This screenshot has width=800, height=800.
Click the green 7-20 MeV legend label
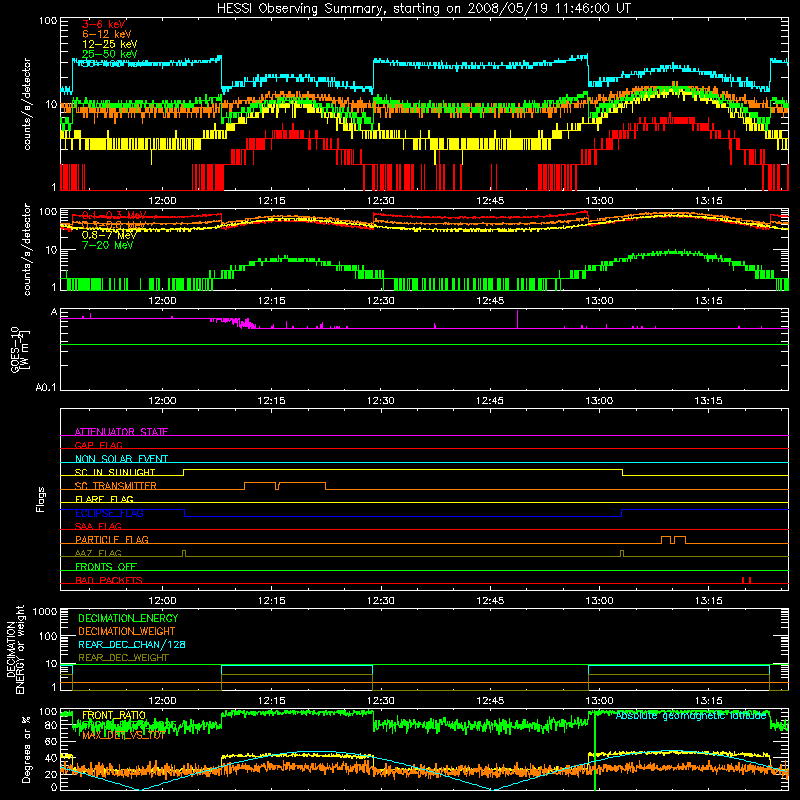tap(108, 245)
